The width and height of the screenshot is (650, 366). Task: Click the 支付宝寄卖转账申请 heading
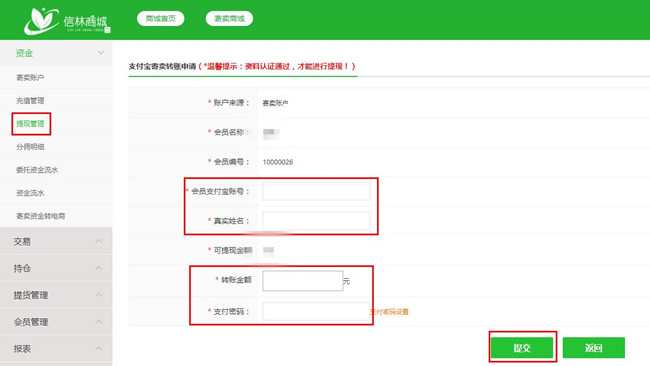pos(162,66)
